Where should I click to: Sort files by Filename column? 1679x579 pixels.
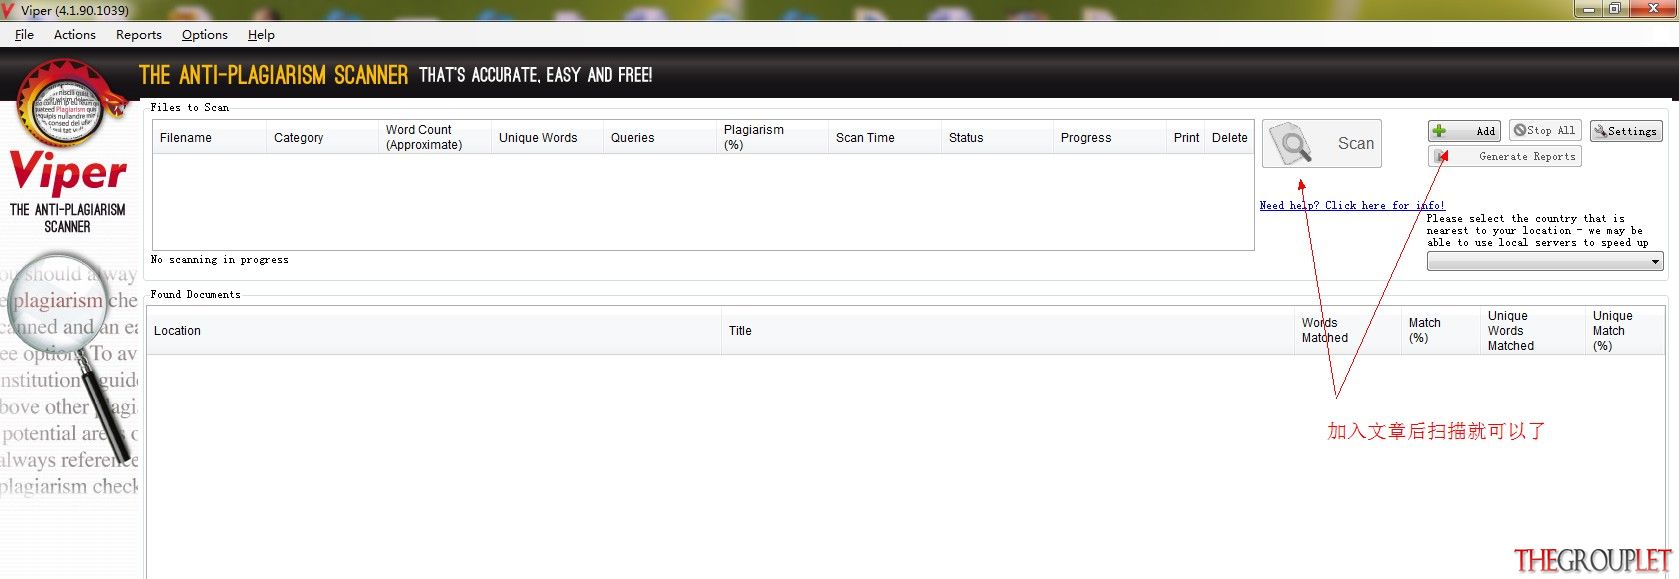[209, 138]
